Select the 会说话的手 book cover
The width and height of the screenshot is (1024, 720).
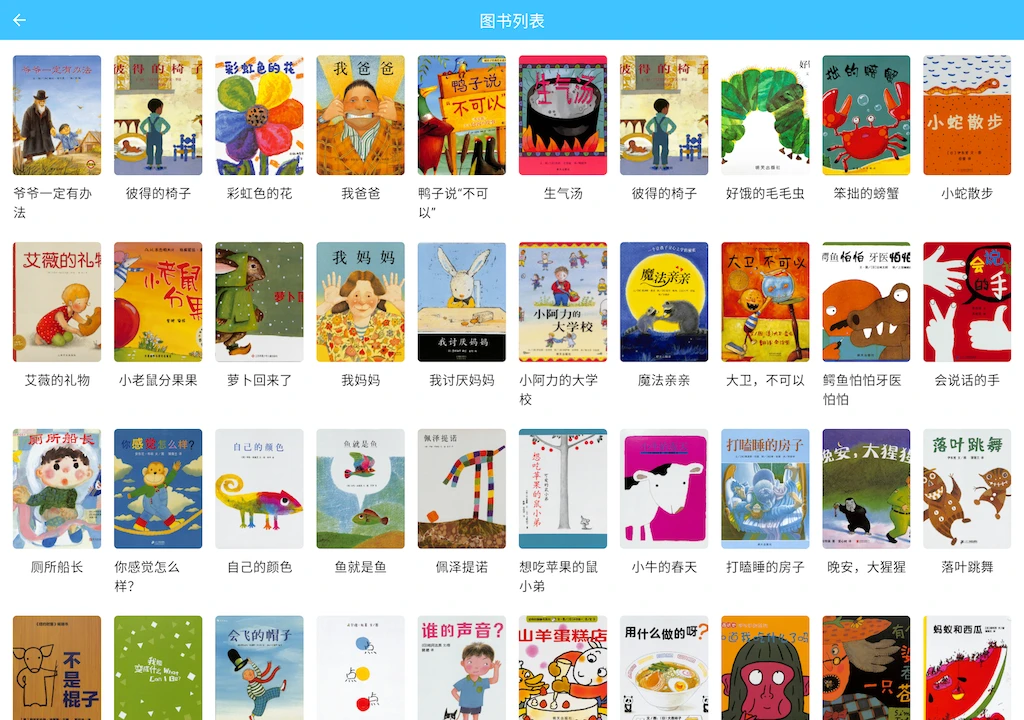pos(967,302)
